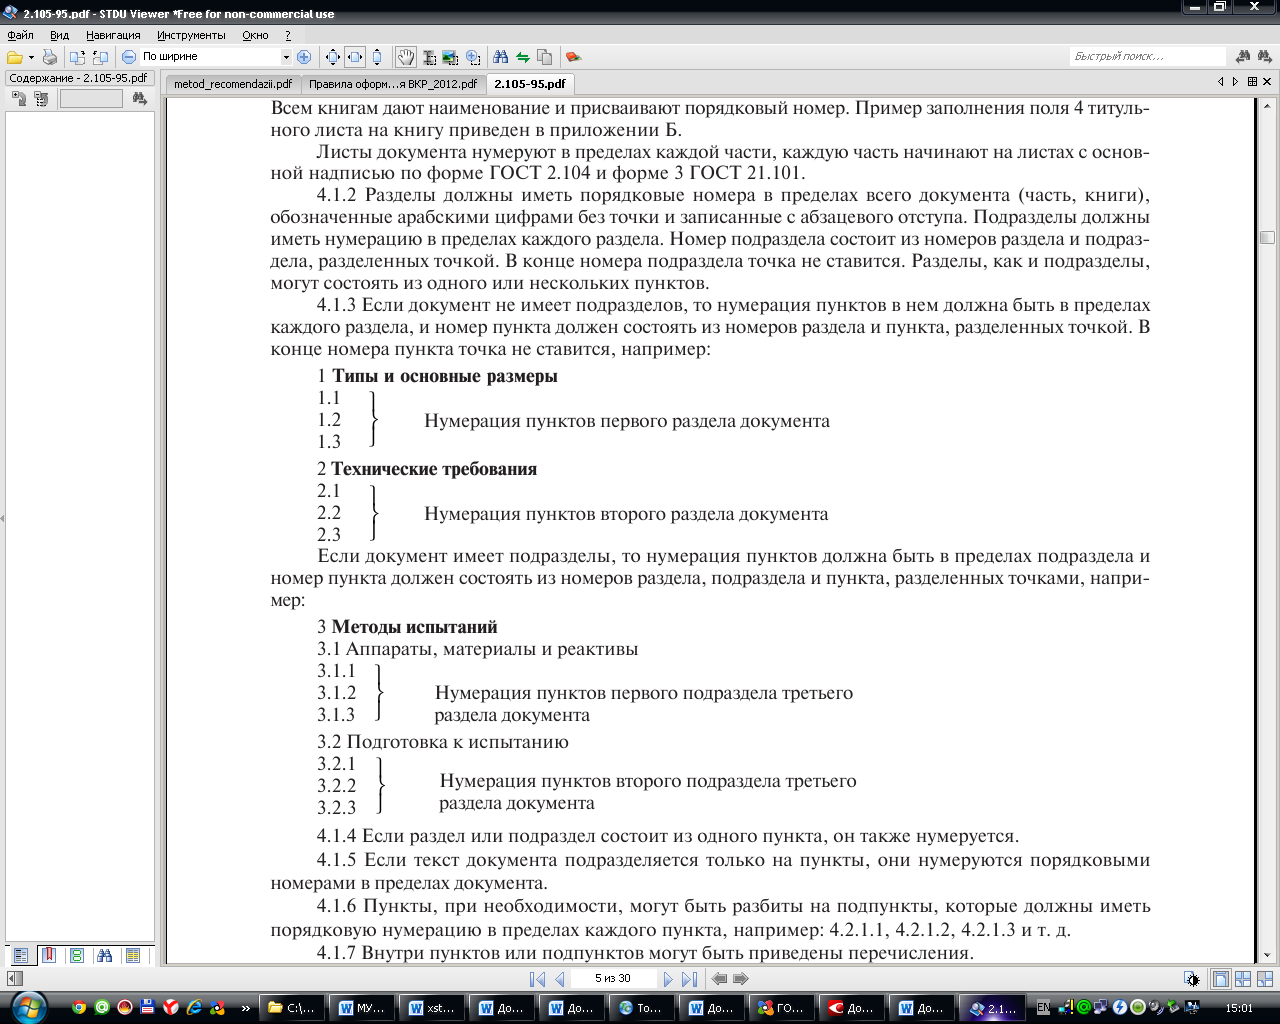Screen dimensions: 1280x1024
Task: Click next tab arrow at tab bar right
Action: coord(1235,82)
